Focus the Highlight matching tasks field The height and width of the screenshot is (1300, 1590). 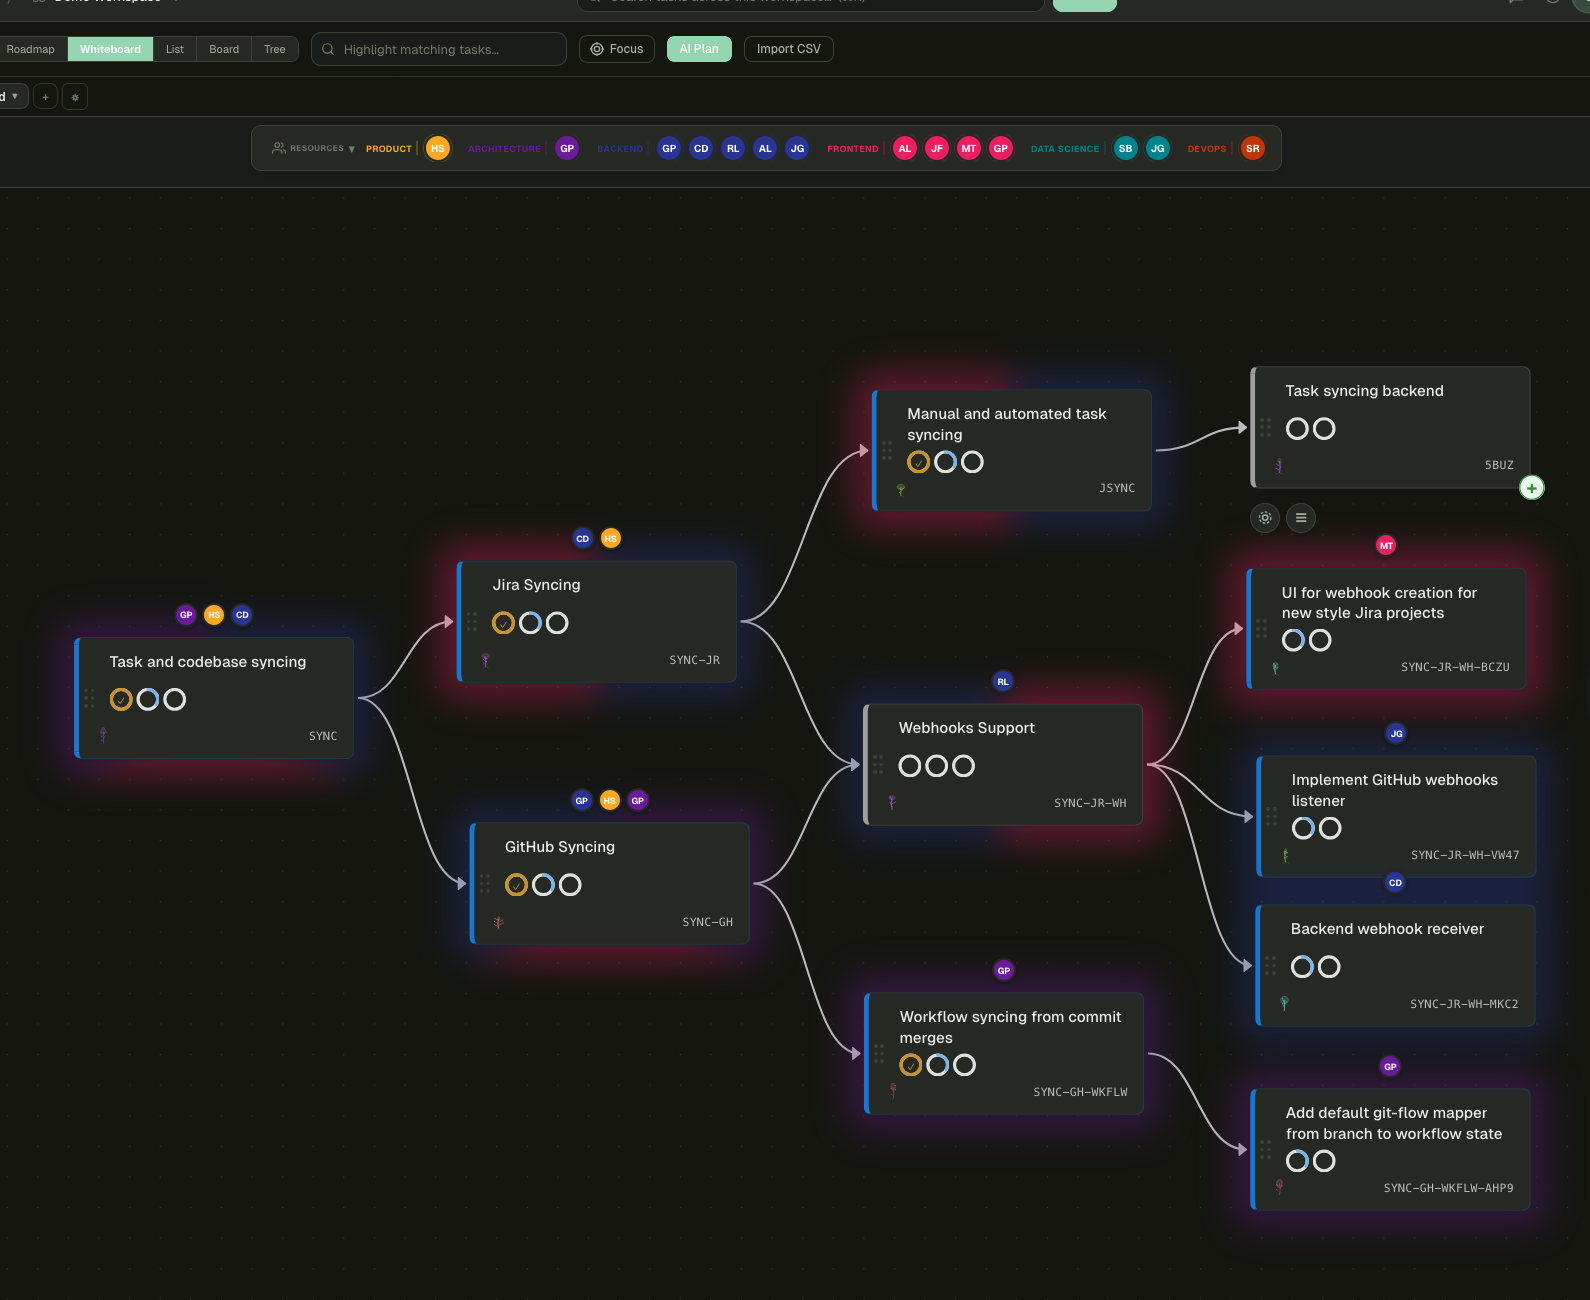439,49
